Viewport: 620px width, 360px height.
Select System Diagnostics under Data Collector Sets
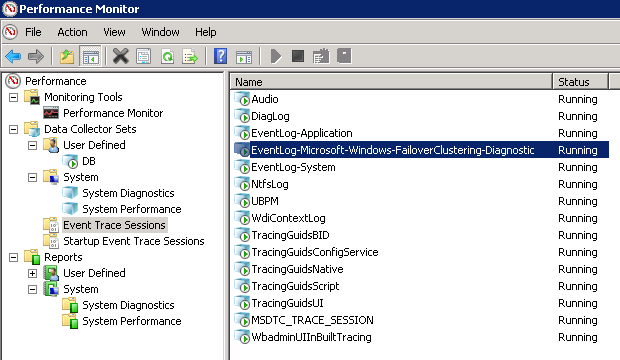tap(128, 193)
